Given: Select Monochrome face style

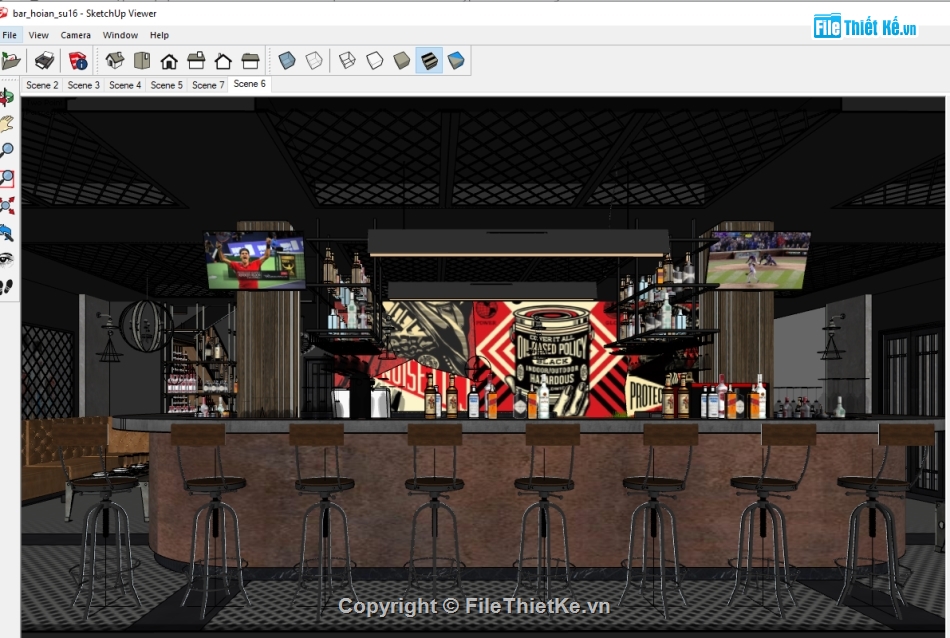Looking at the screenshot, I should point(456,61).
